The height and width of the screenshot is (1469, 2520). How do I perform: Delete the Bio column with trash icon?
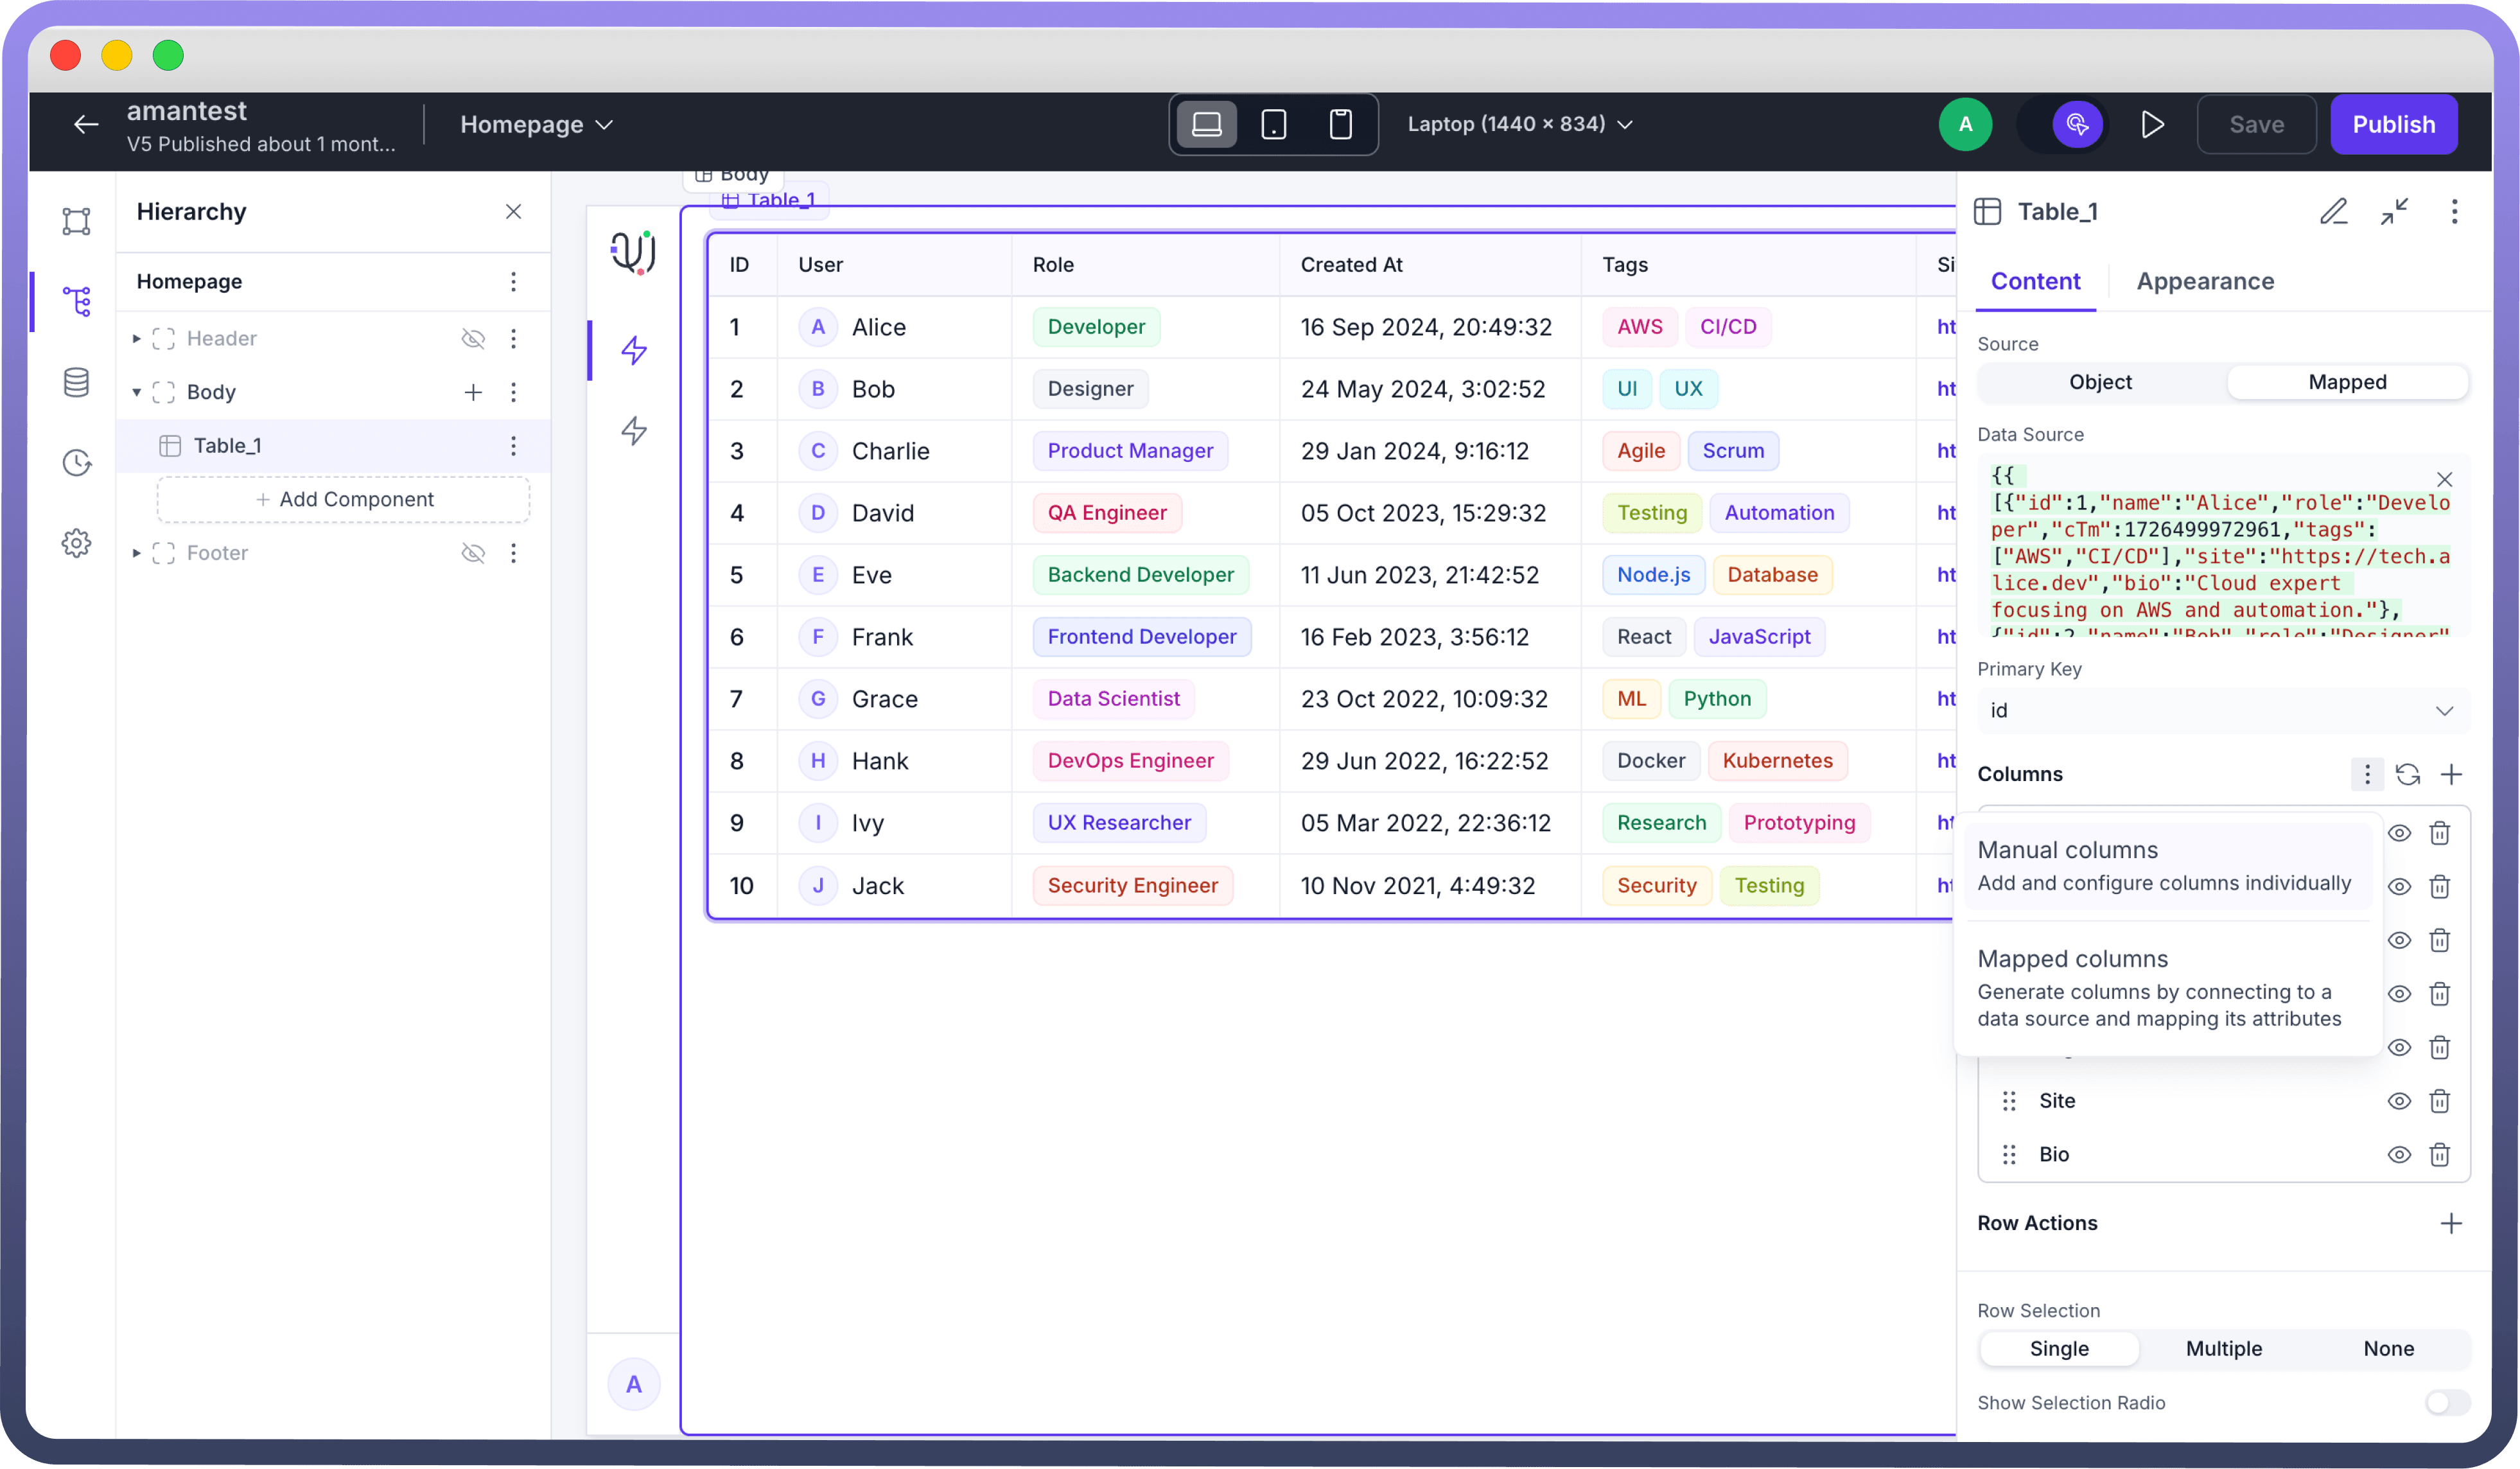[x=2440, y=1154]
